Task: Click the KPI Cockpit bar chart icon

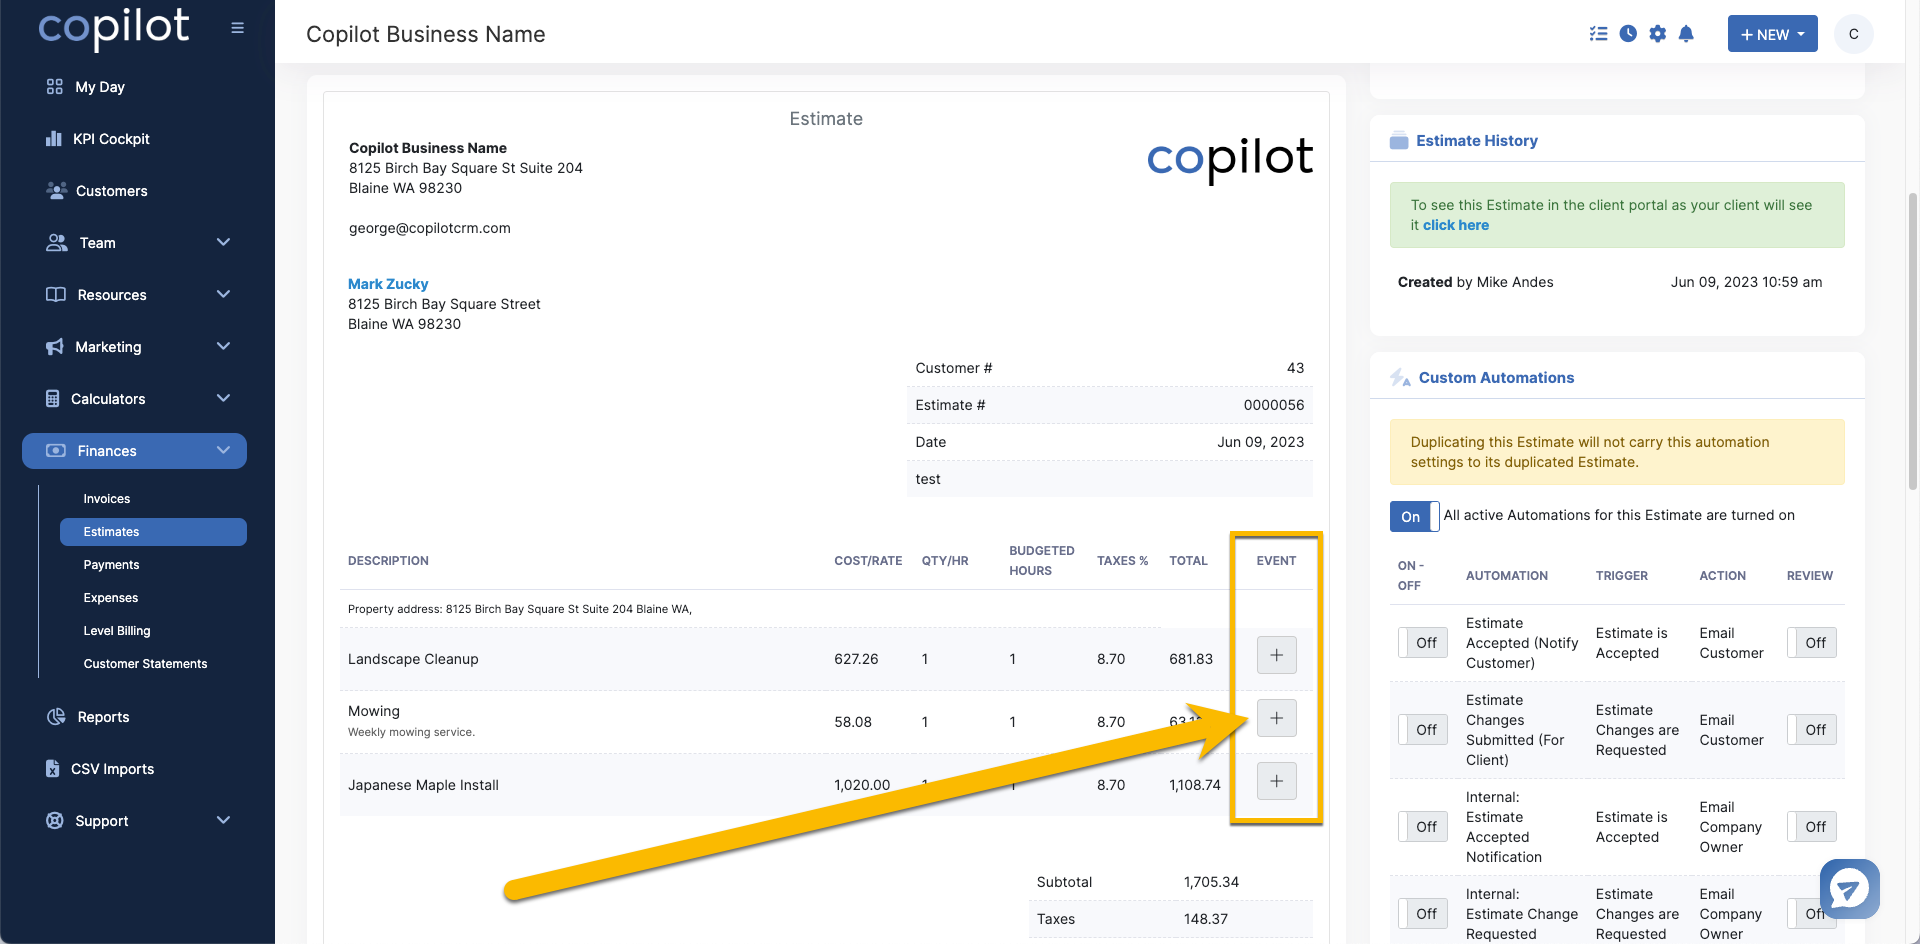Action: [x=54, y=139]
